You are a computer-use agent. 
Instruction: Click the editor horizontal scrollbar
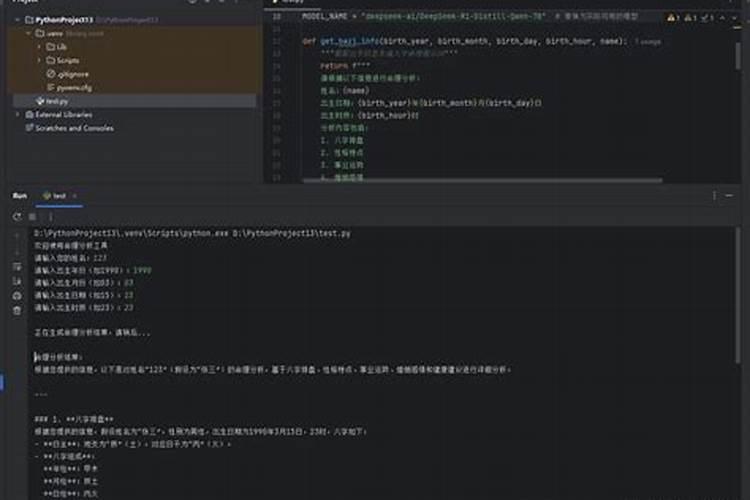pos(482,180)
